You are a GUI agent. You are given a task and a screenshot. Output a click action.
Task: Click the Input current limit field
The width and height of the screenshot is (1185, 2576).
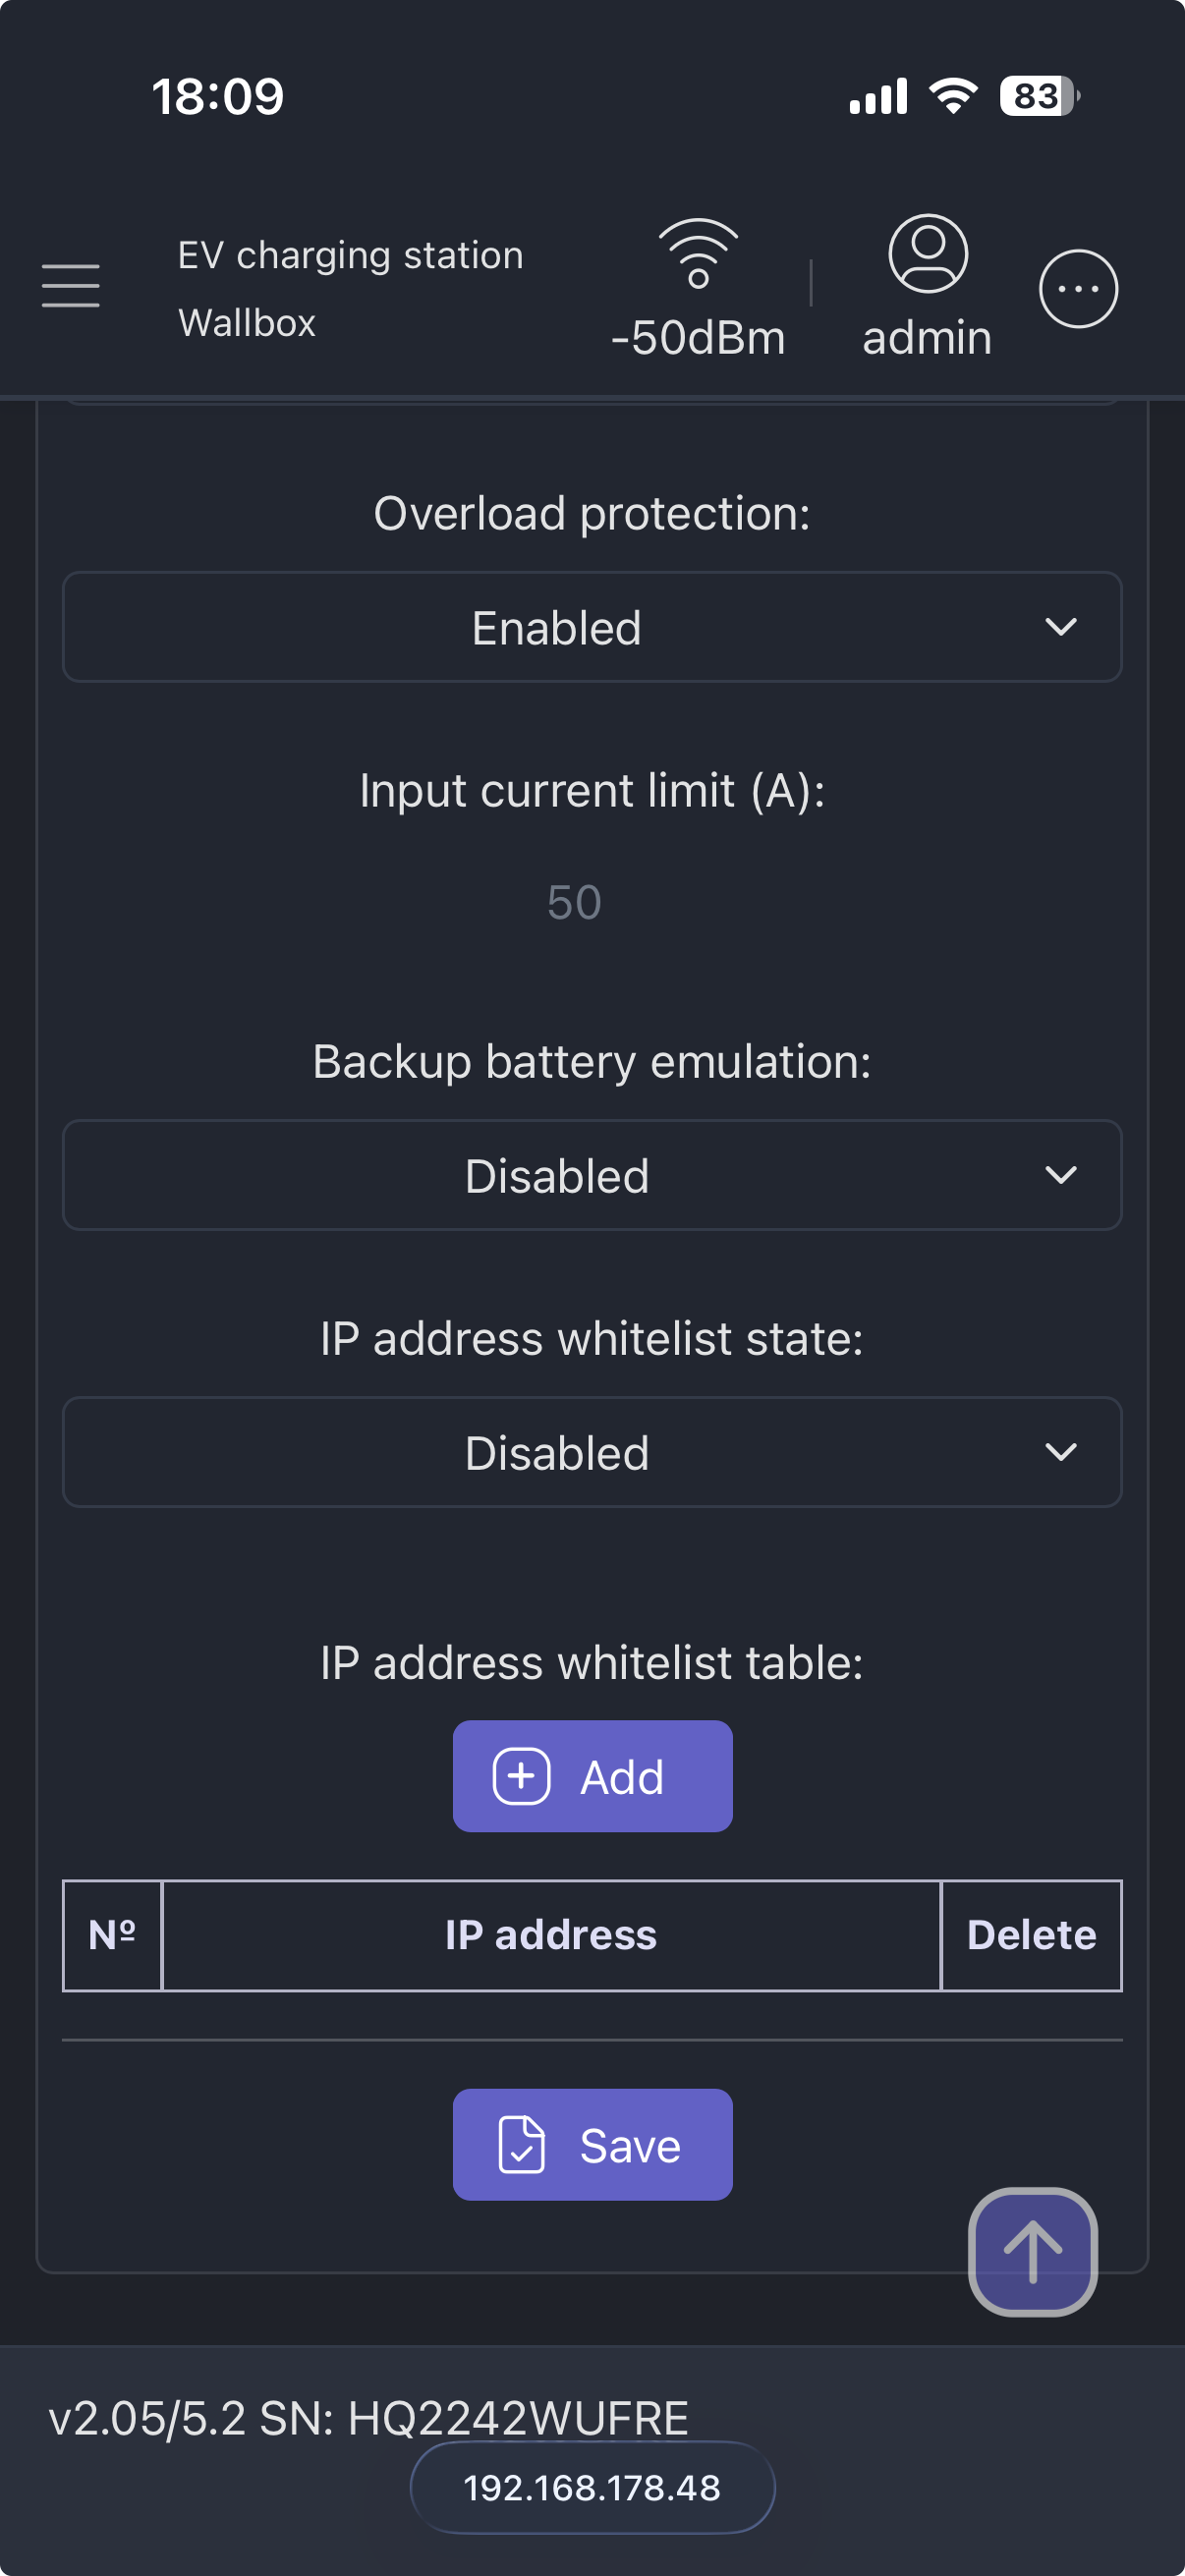575,902
